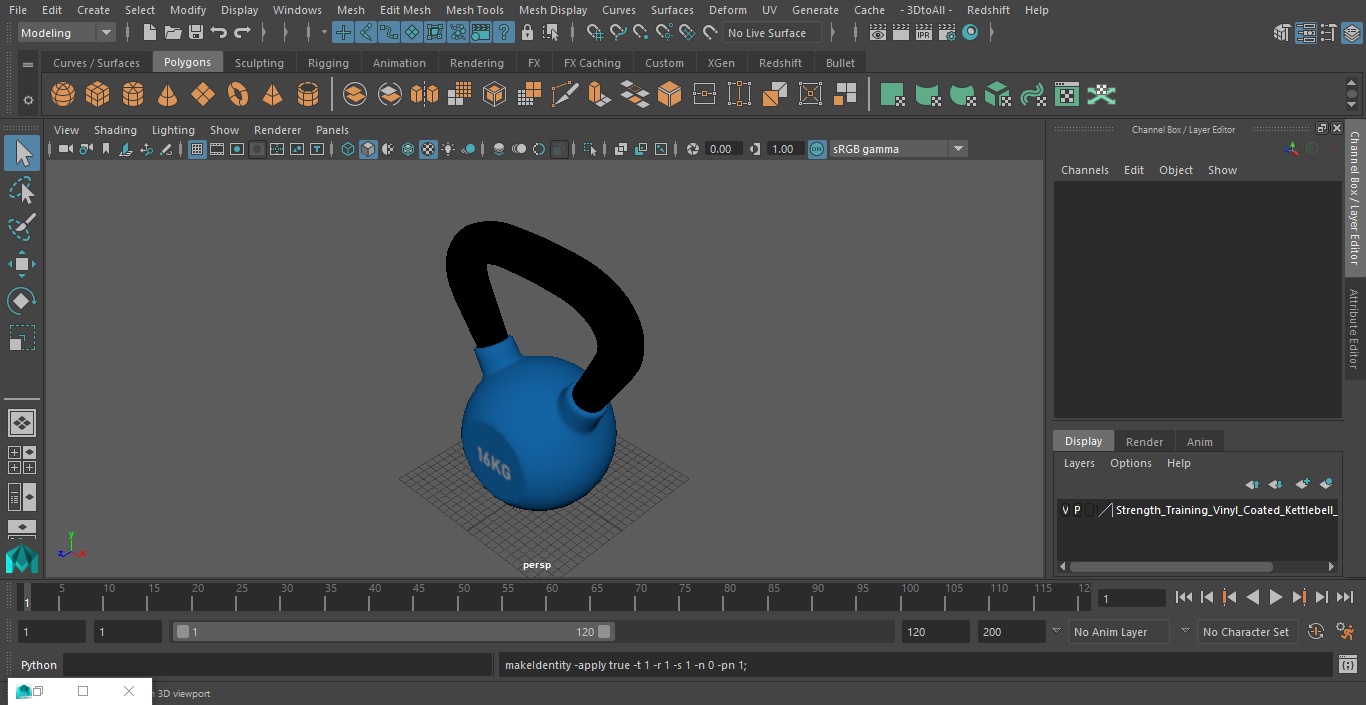Open the Edit Mesh menu
Screen dimensions: 1366x705
[405, 10]
